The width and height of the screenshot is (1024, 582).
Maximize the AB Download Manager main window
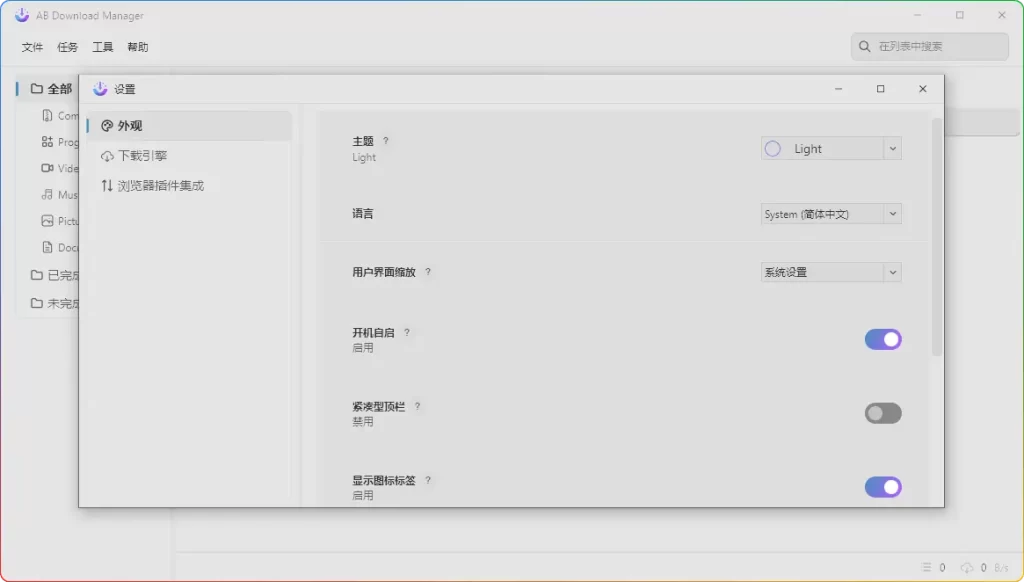click(x=959, y=15)
